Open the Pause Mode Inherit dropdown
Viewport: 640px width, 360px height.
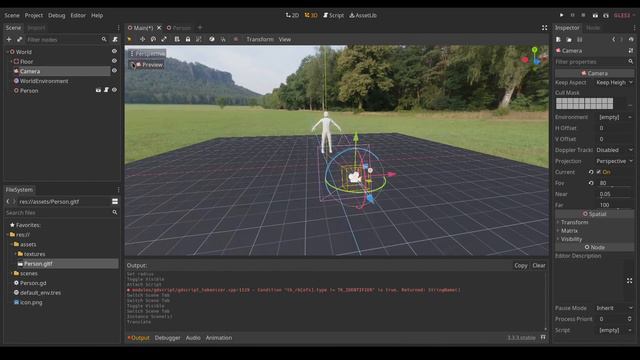(614, 308)
